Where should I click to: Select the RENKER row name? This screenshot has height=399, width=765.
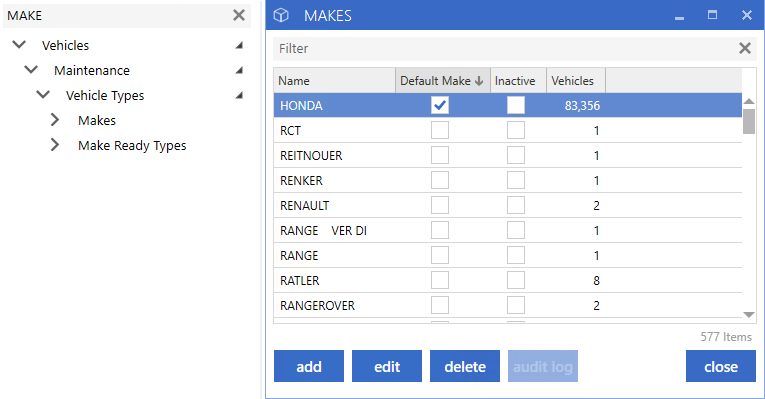[301, 180]
